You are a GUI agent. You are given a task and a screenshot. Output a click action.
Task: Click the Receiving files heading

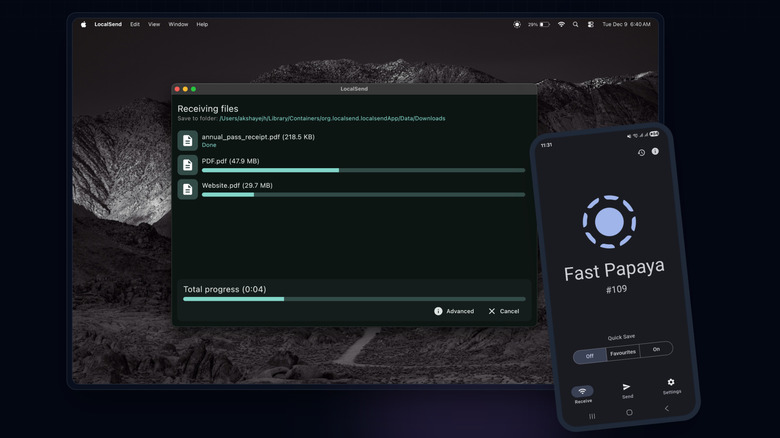click(x=208, y=109)
